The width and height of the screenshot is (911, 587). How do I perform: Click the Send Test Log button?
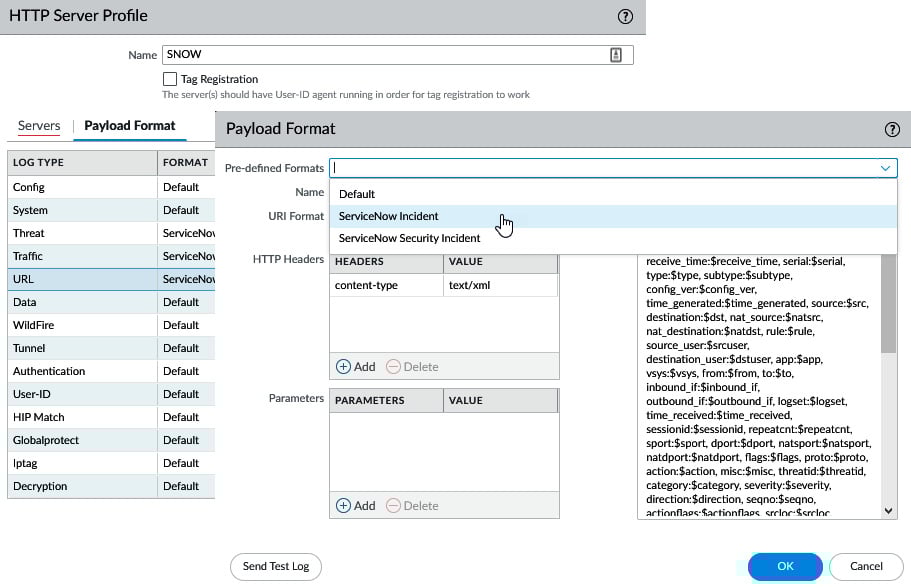pos(276,567)
